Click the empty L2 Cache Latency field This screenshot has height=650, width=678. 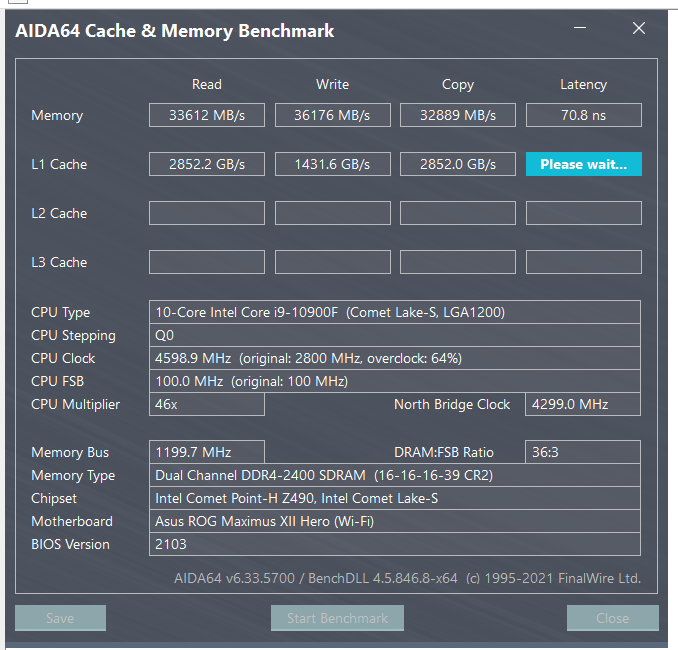[584, 213]
